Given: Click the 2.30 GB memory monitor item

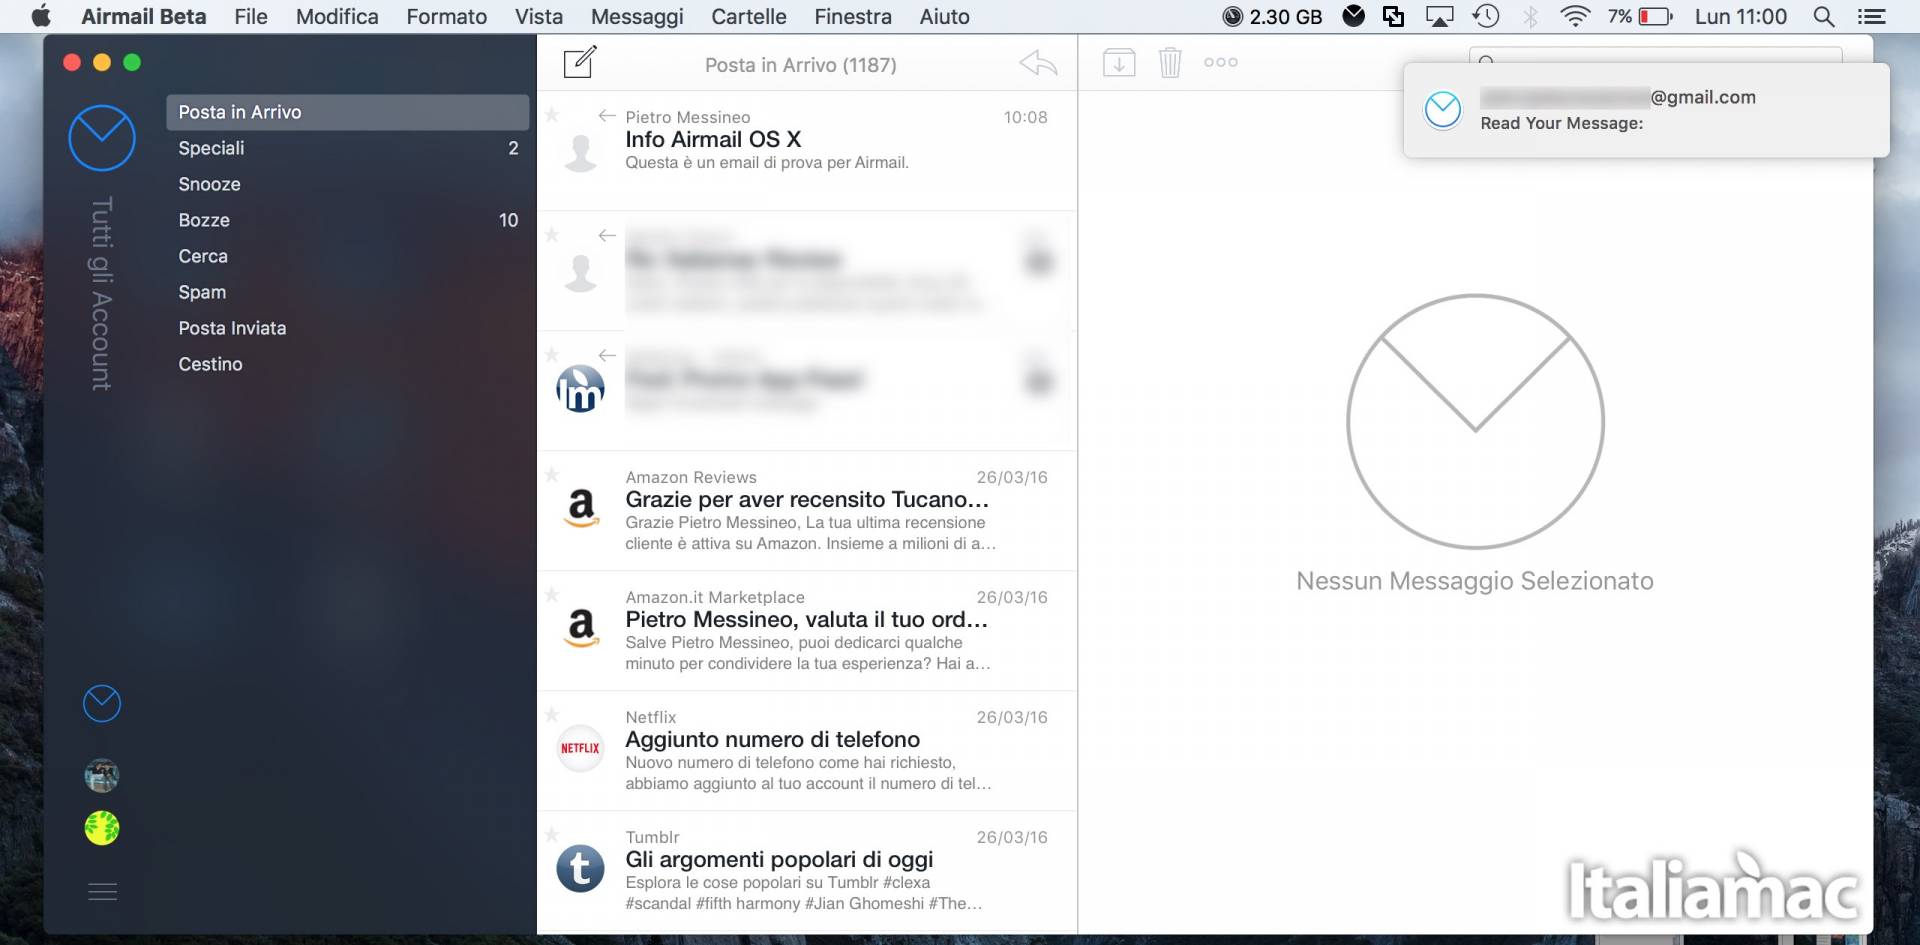Looking at the screenshot, I should click(1272, 16).
